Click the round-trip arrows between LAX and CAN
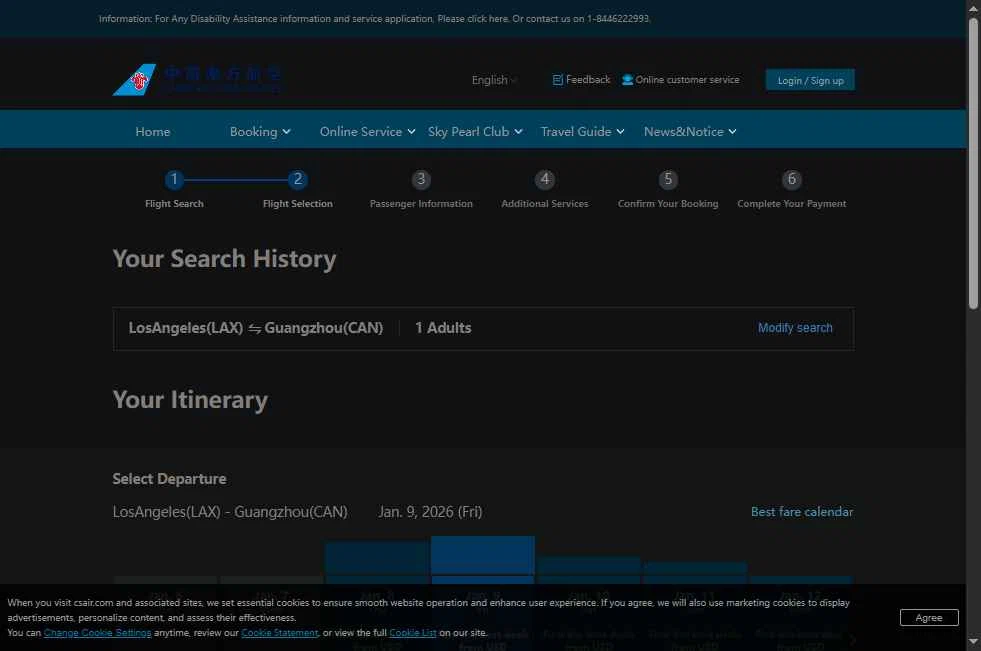The image size is (981, 651). (254, 328)
